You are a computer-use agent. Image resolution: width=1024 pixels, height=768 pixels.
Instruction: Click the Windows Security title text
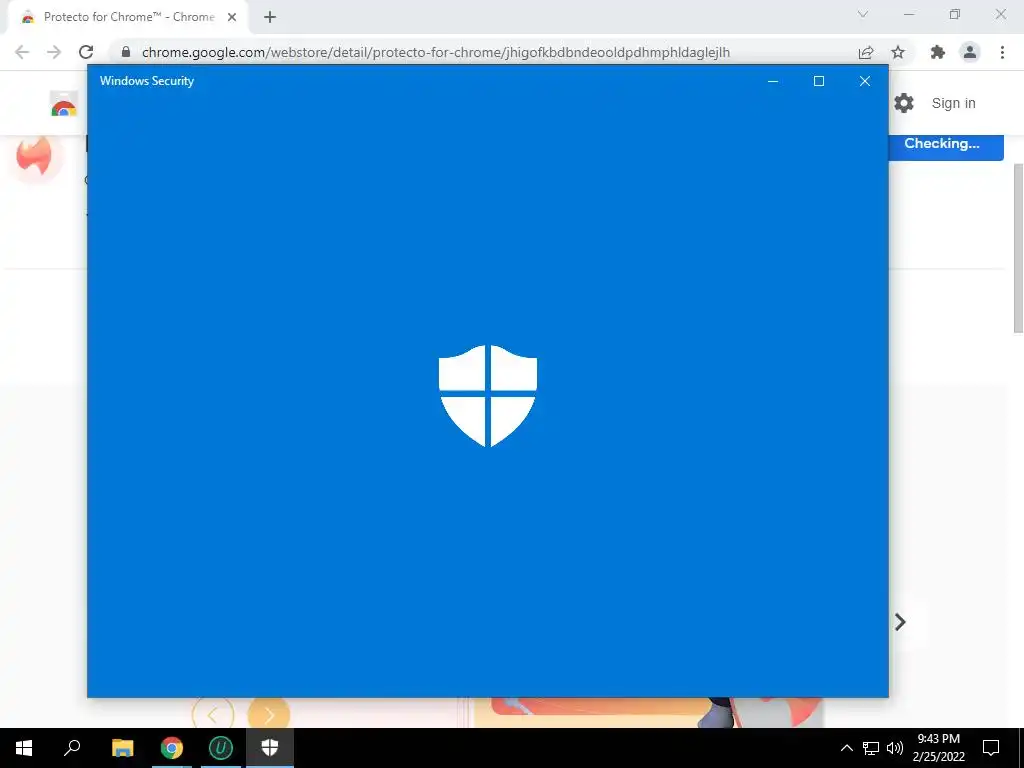(x=147, y=81)
